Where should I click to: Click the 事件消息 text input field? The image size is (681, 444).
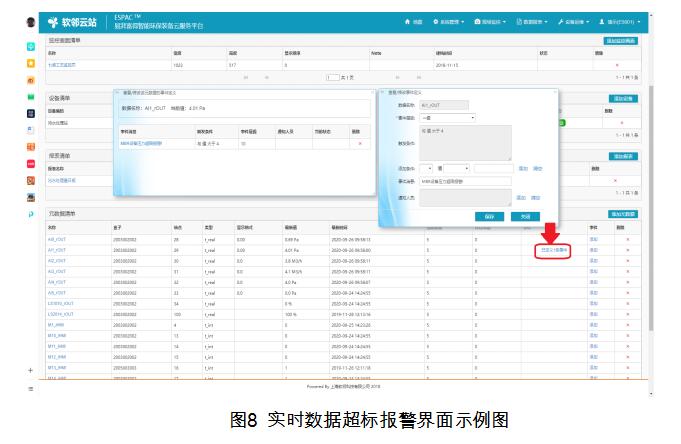[x=467, y=183]
